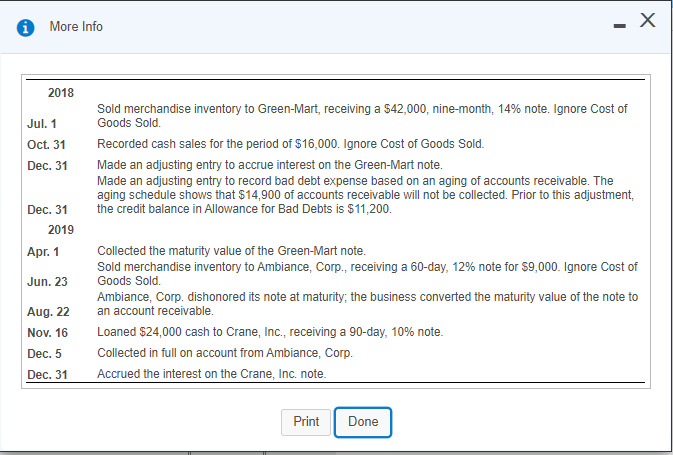Click the Jul. 1 date label

(x=42, y=124)
